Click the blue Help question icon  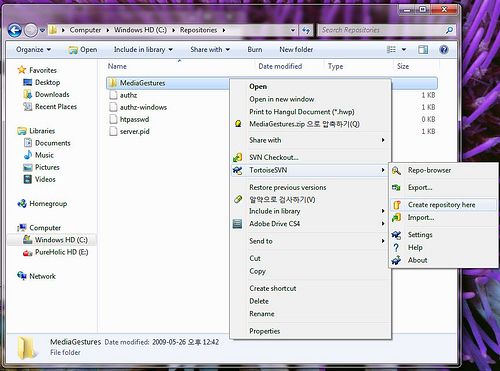pyautogui.click(x=444, y=50)
